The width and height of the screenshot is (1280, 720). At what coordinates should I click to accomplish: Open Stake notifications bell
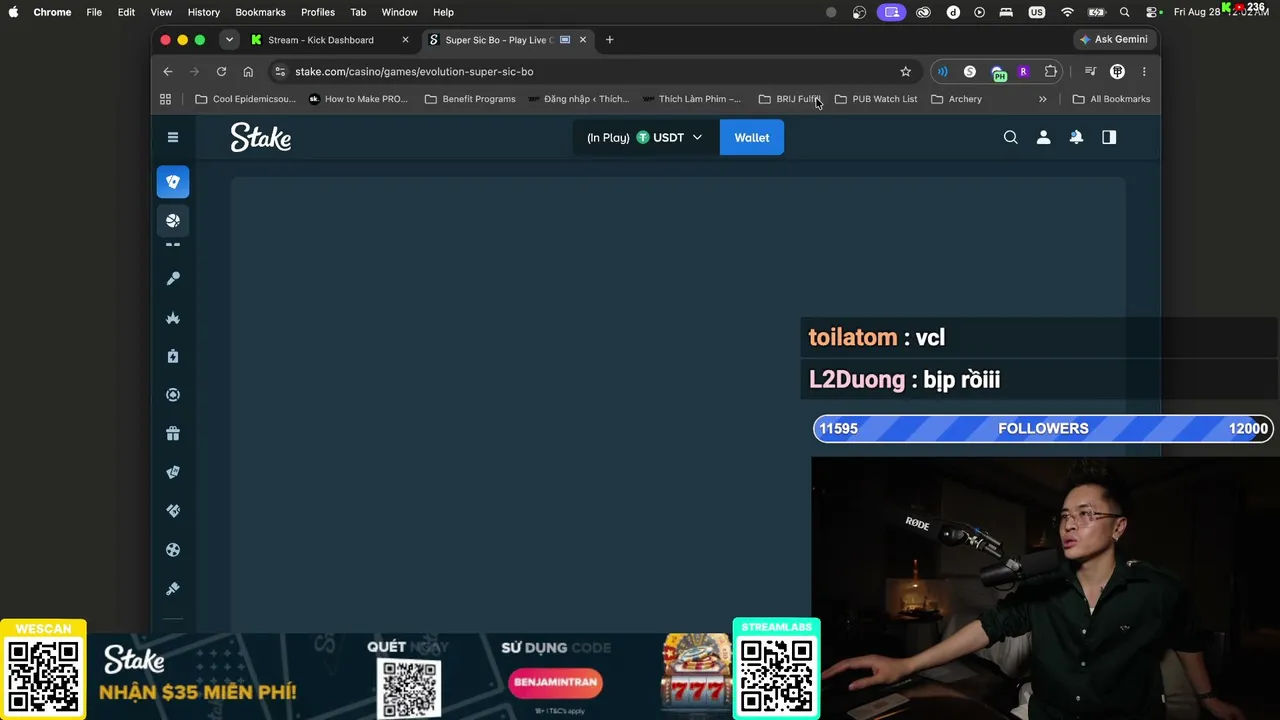coord(1076,137)
